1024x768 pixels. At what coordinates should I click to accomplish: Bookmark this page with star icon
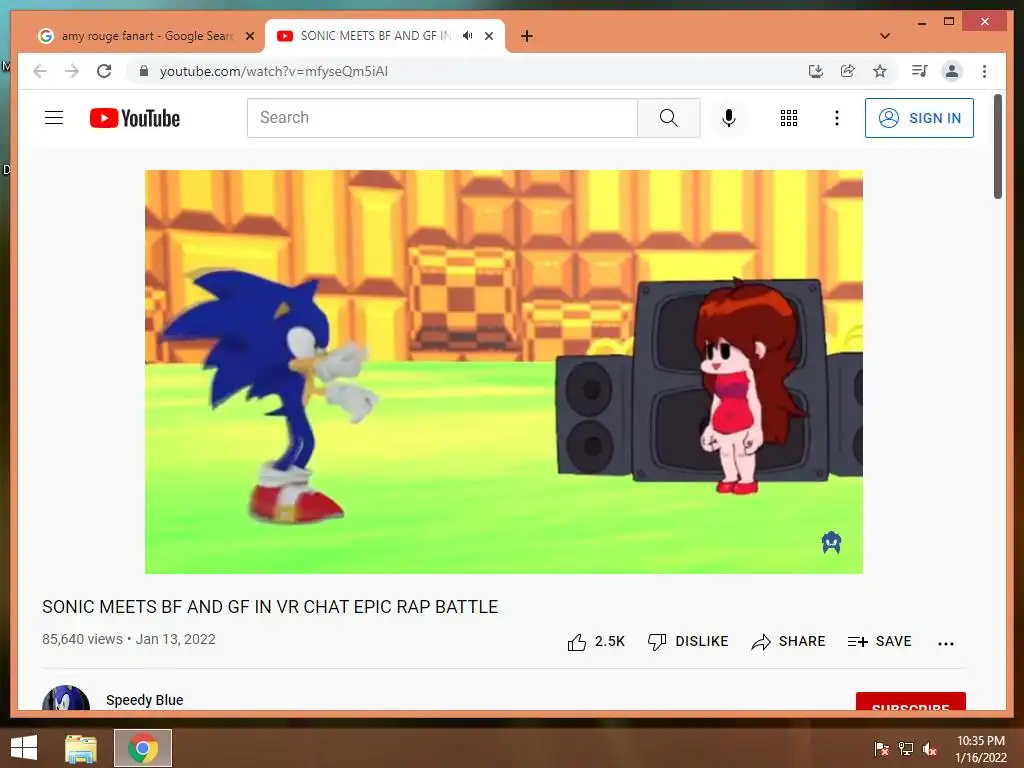(x=880, y=71)
